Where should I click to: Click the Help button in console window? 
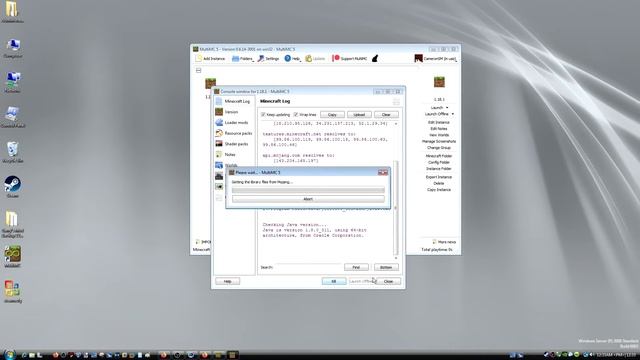click(228, 282)
